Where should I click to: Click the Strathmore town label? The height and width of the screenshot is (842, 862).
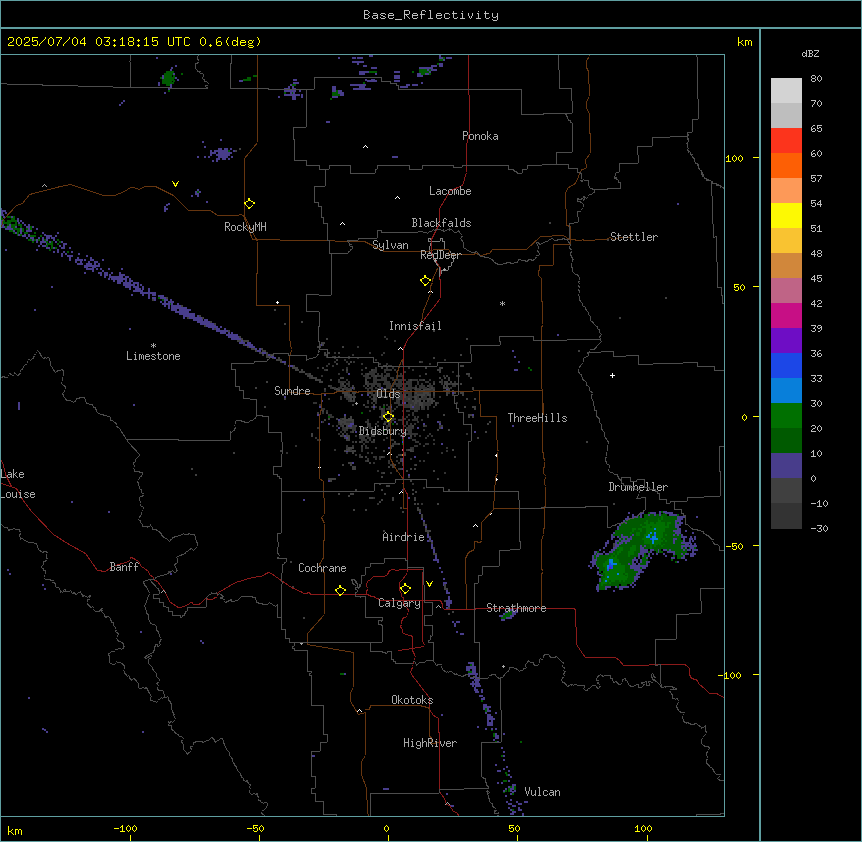coord(516,608)
